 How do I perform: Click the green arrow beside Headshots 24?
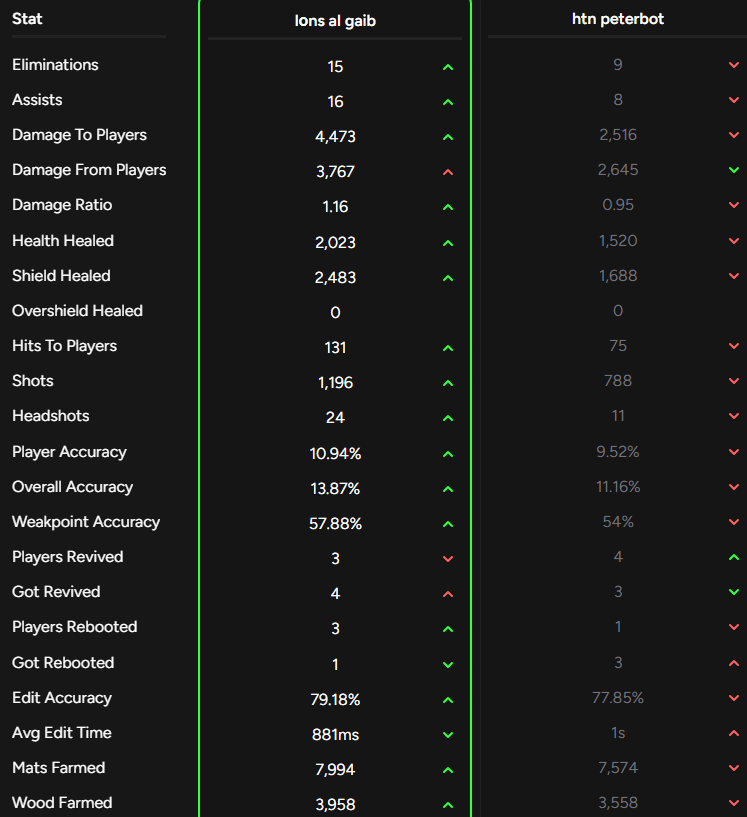click(x=447, y=418)
